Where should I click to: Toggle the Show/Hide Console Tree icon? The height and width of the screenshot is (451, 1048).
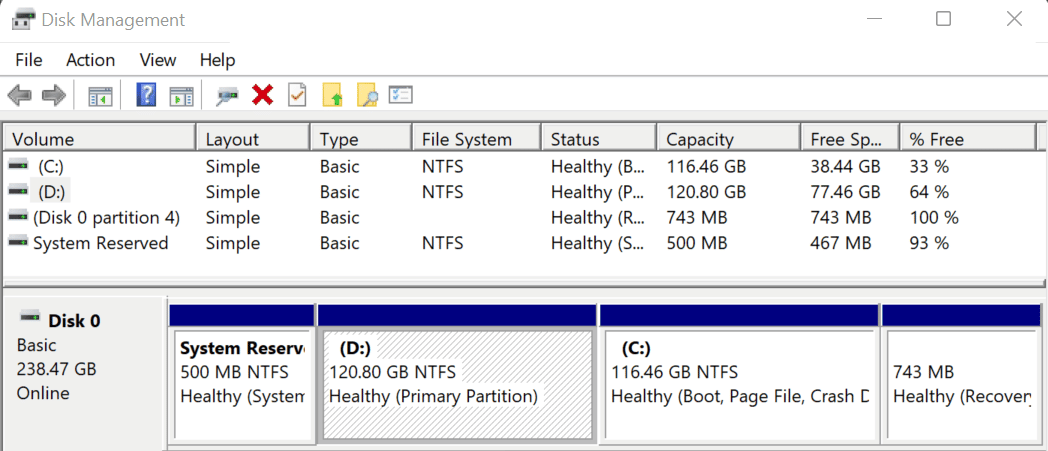101,96
